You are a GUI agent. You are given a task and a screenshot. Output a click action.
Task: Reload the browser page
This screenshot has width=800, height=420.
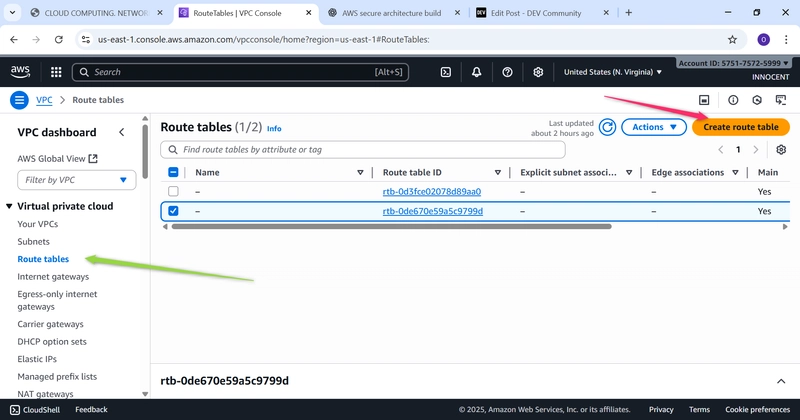tap(59, 39)
